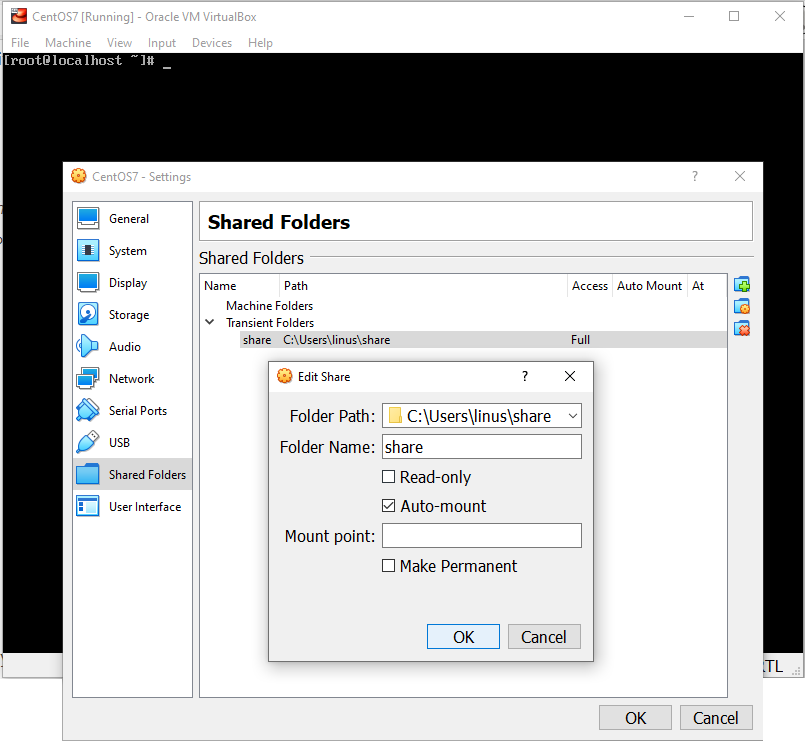Collapse the Transient Folders tree group
The image size is (805, 741).
[x=209, y=322]
